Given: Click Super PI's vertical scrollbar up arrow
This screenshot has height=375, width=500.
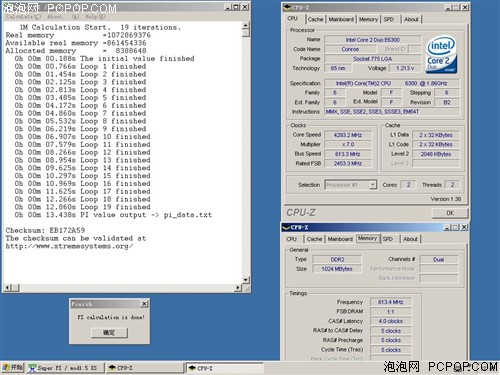Looking at the screenshot, I should (x=246, y=25).
